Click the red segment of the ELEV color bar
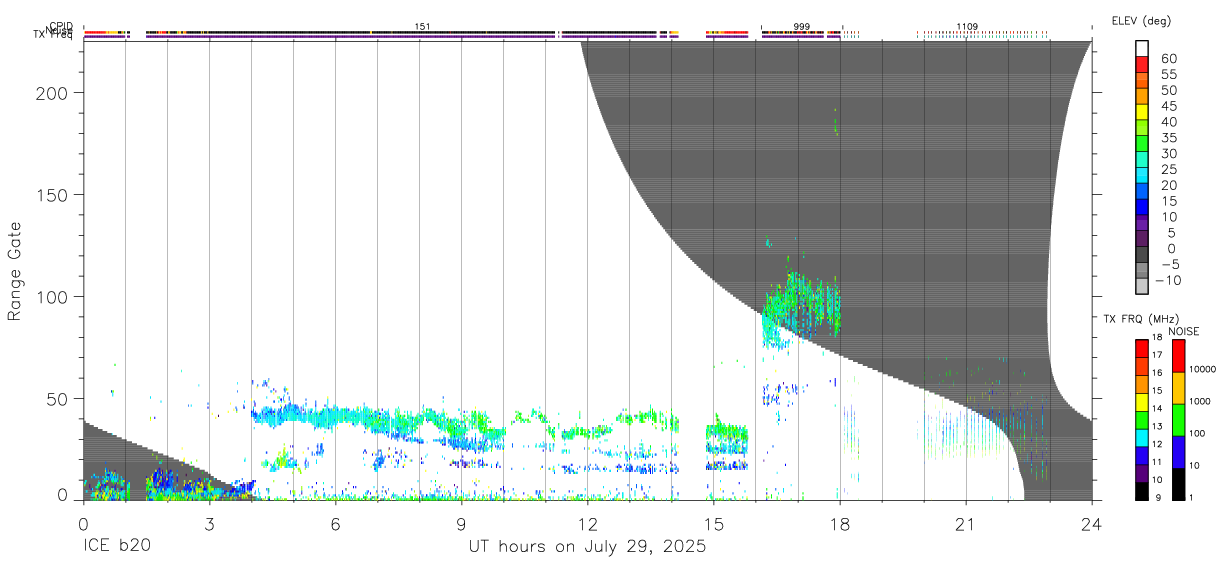The image size is (1228, 567). click(1142, 64)
